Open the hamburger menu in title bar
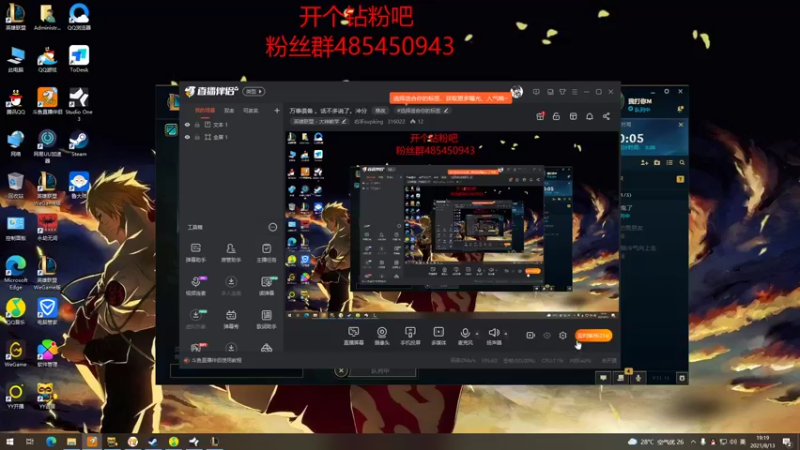 574,92
